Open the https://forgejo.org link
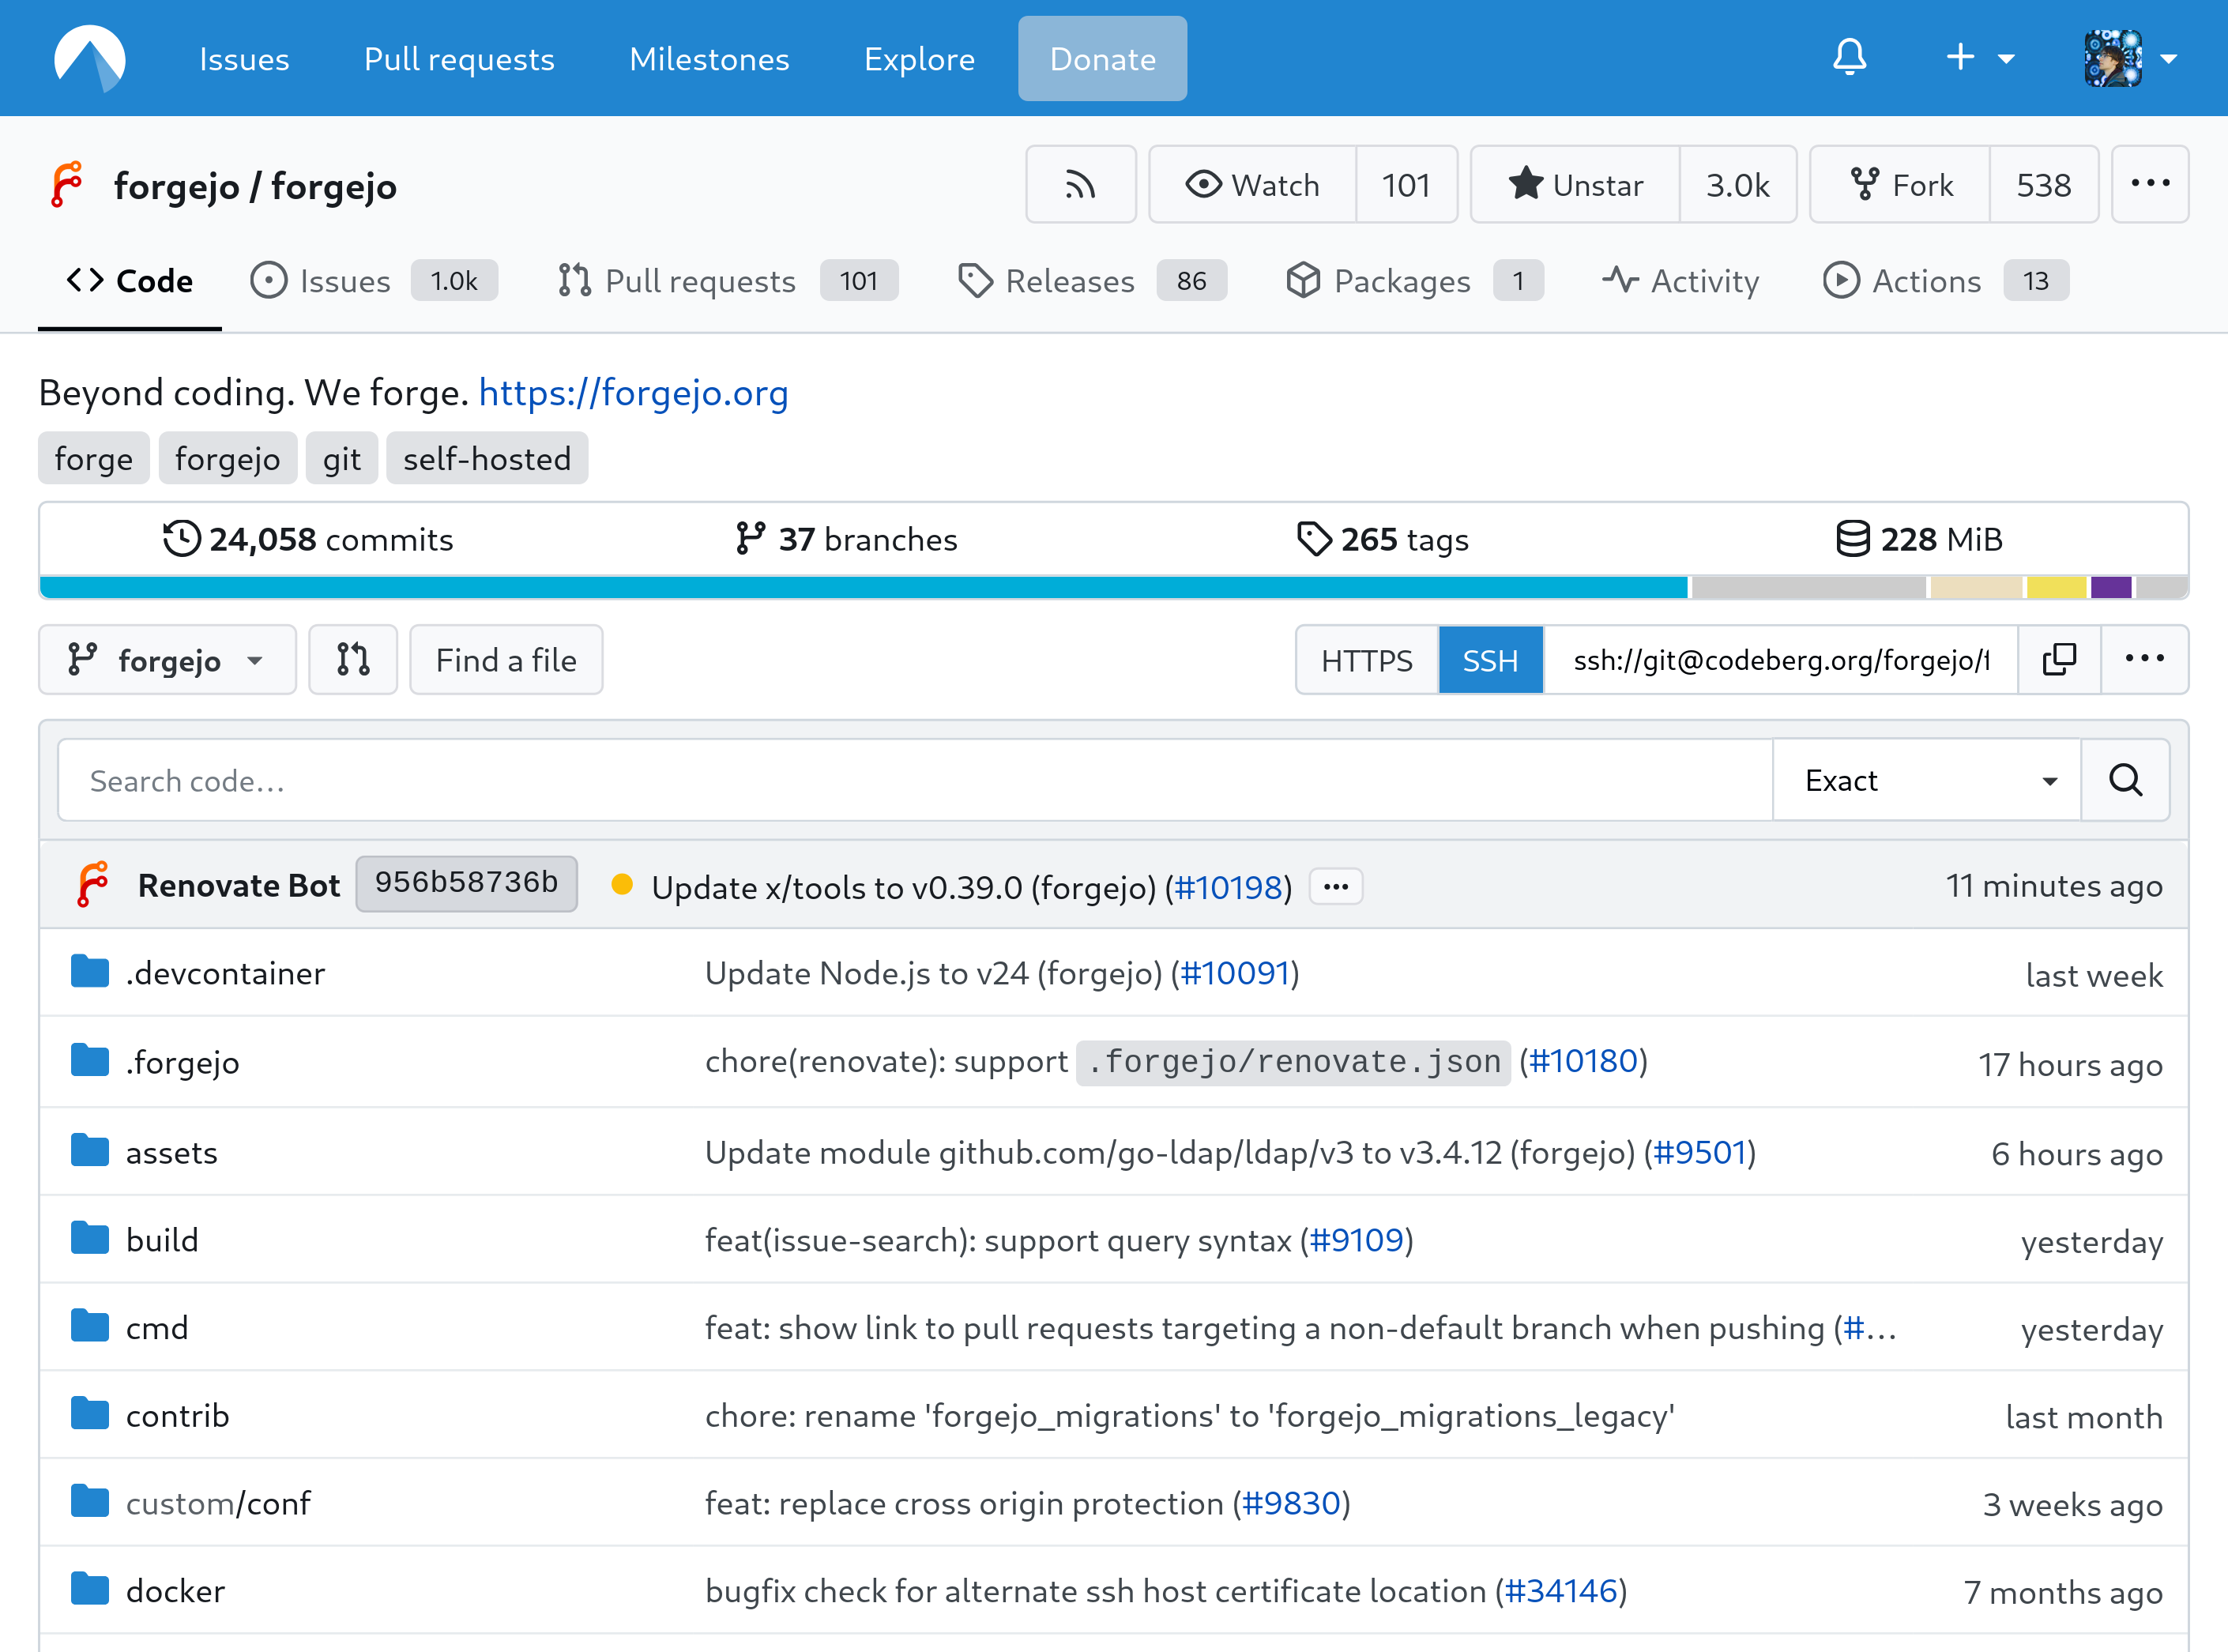 [633, 393]
